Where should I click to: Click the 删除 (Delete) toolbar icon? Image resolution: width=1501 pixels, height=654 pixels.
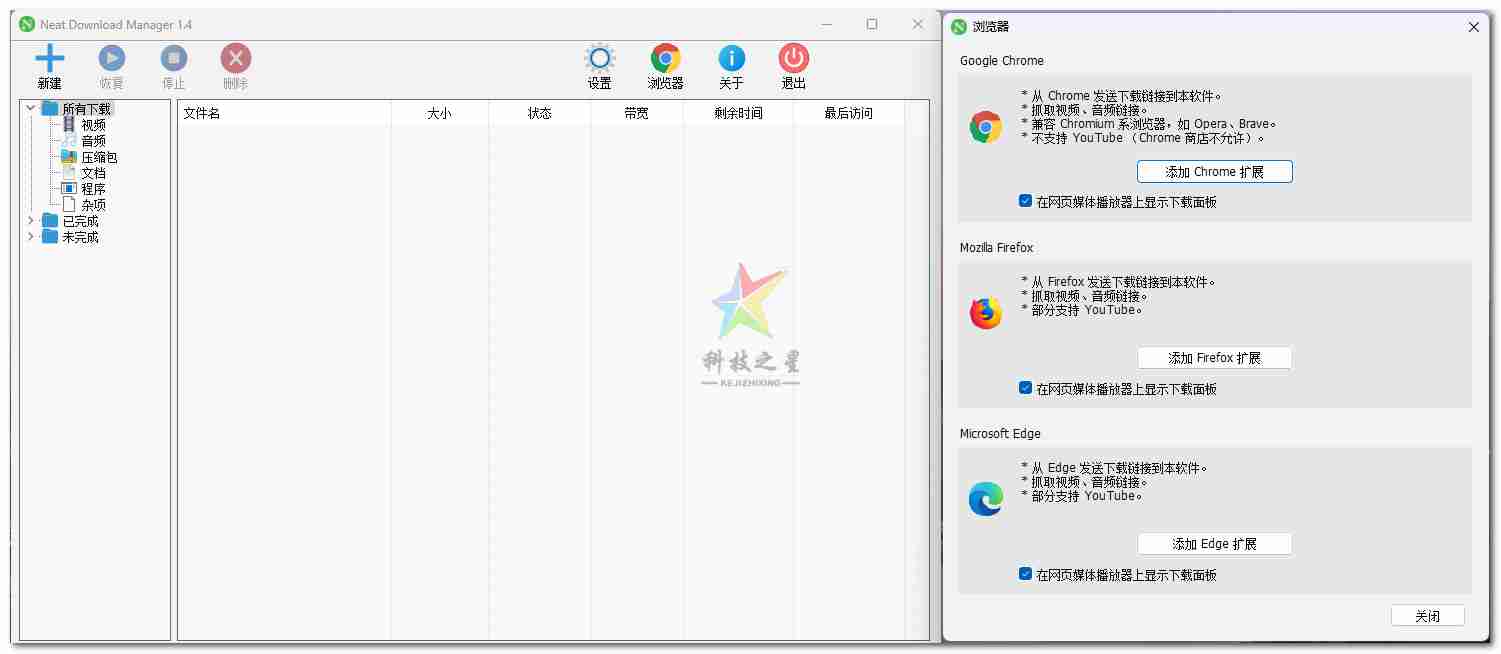(234, 58)
